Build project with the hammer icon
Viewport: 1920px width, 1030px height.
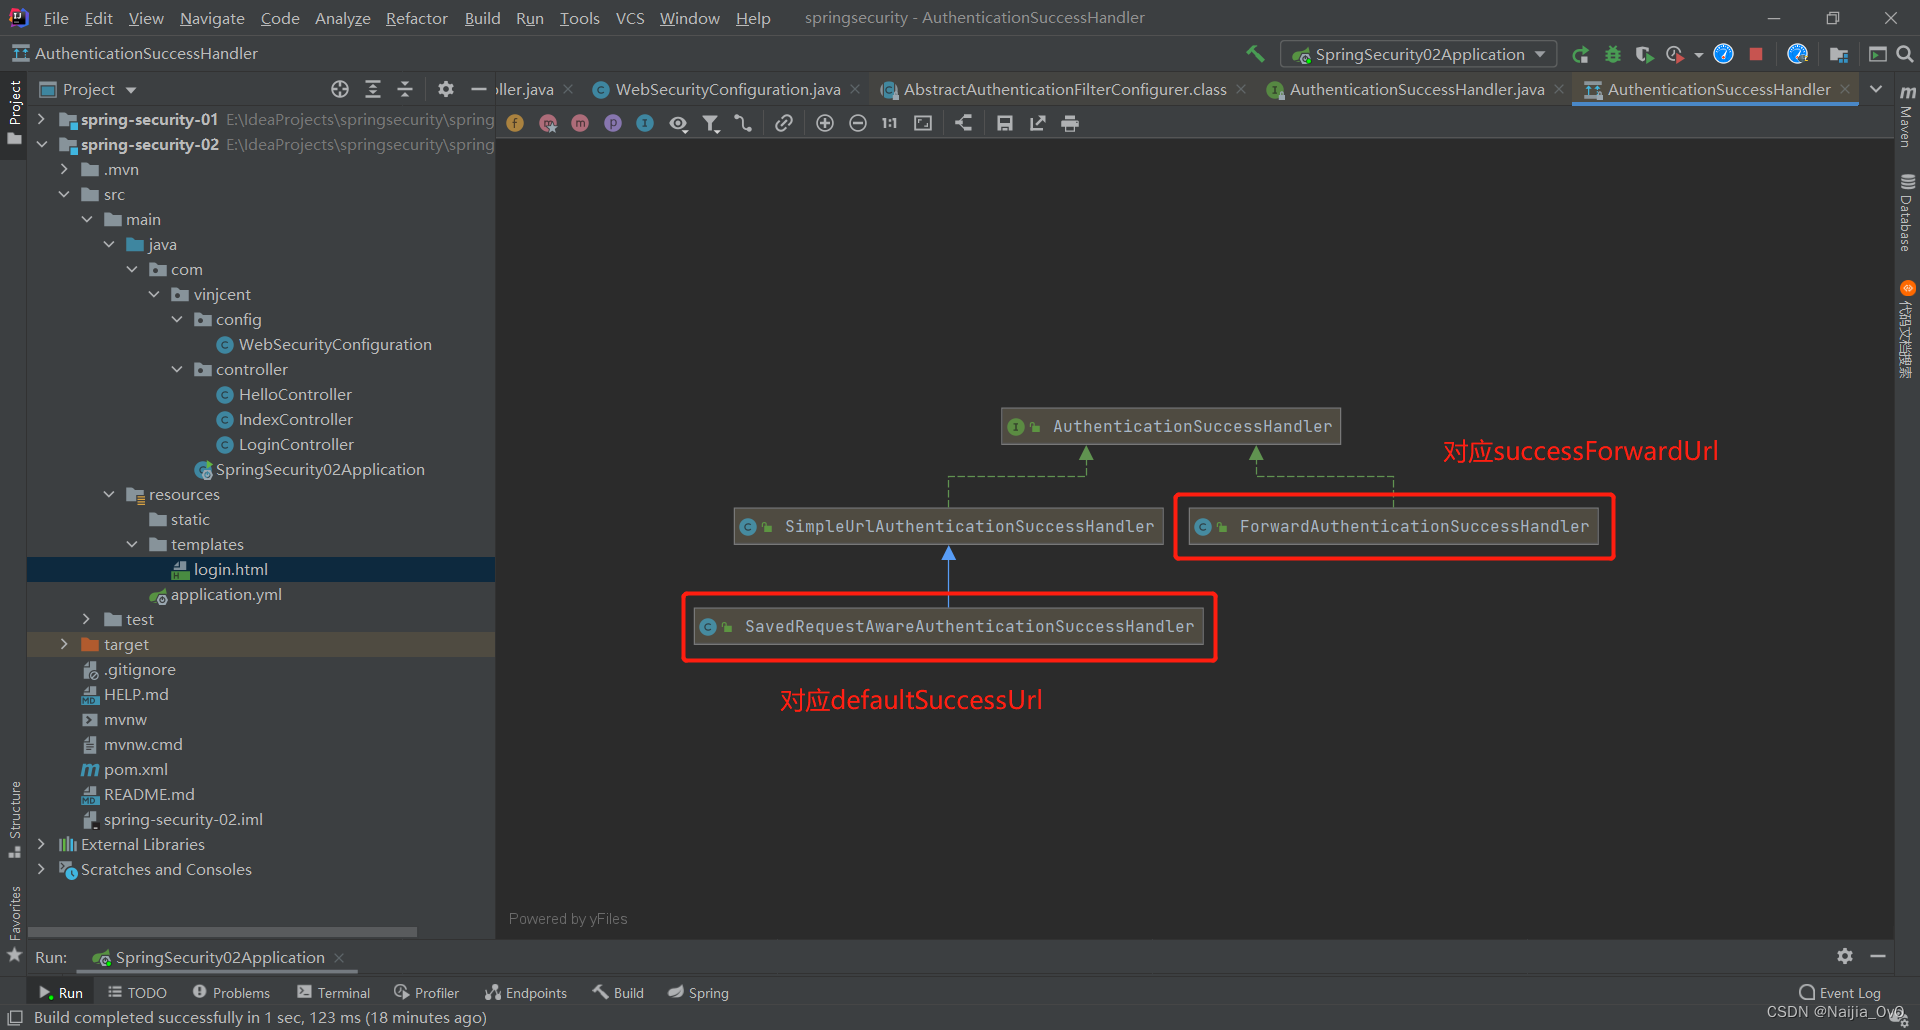coord(1255,54)
